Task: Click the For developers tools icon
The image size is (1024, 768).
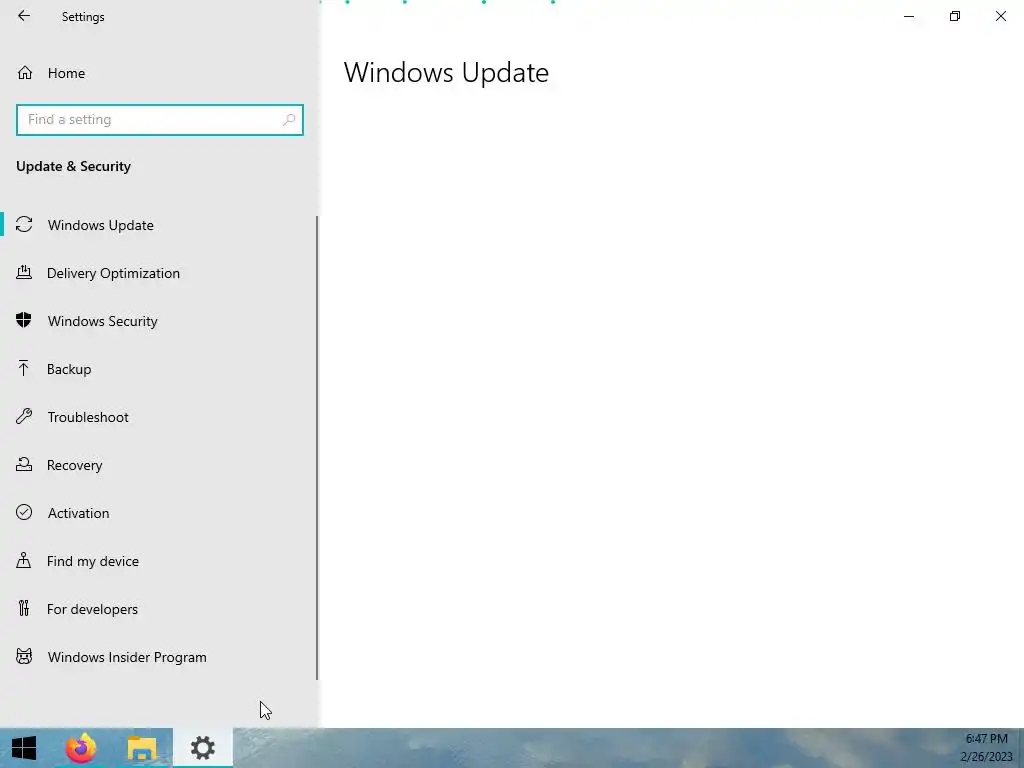Action: (x=24, y=608)
